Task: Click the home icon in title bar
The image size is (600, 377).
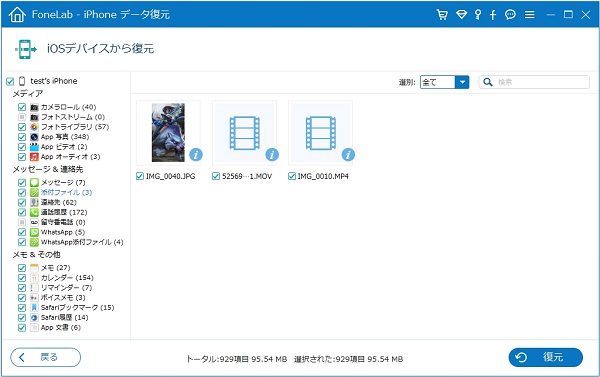Action: click(17, 15)
